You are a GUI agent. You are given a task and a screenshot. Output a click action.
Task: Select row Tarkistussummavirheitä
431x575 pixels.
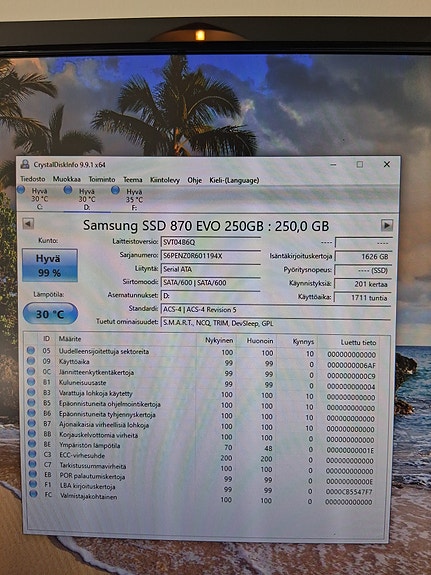(202, 467)
